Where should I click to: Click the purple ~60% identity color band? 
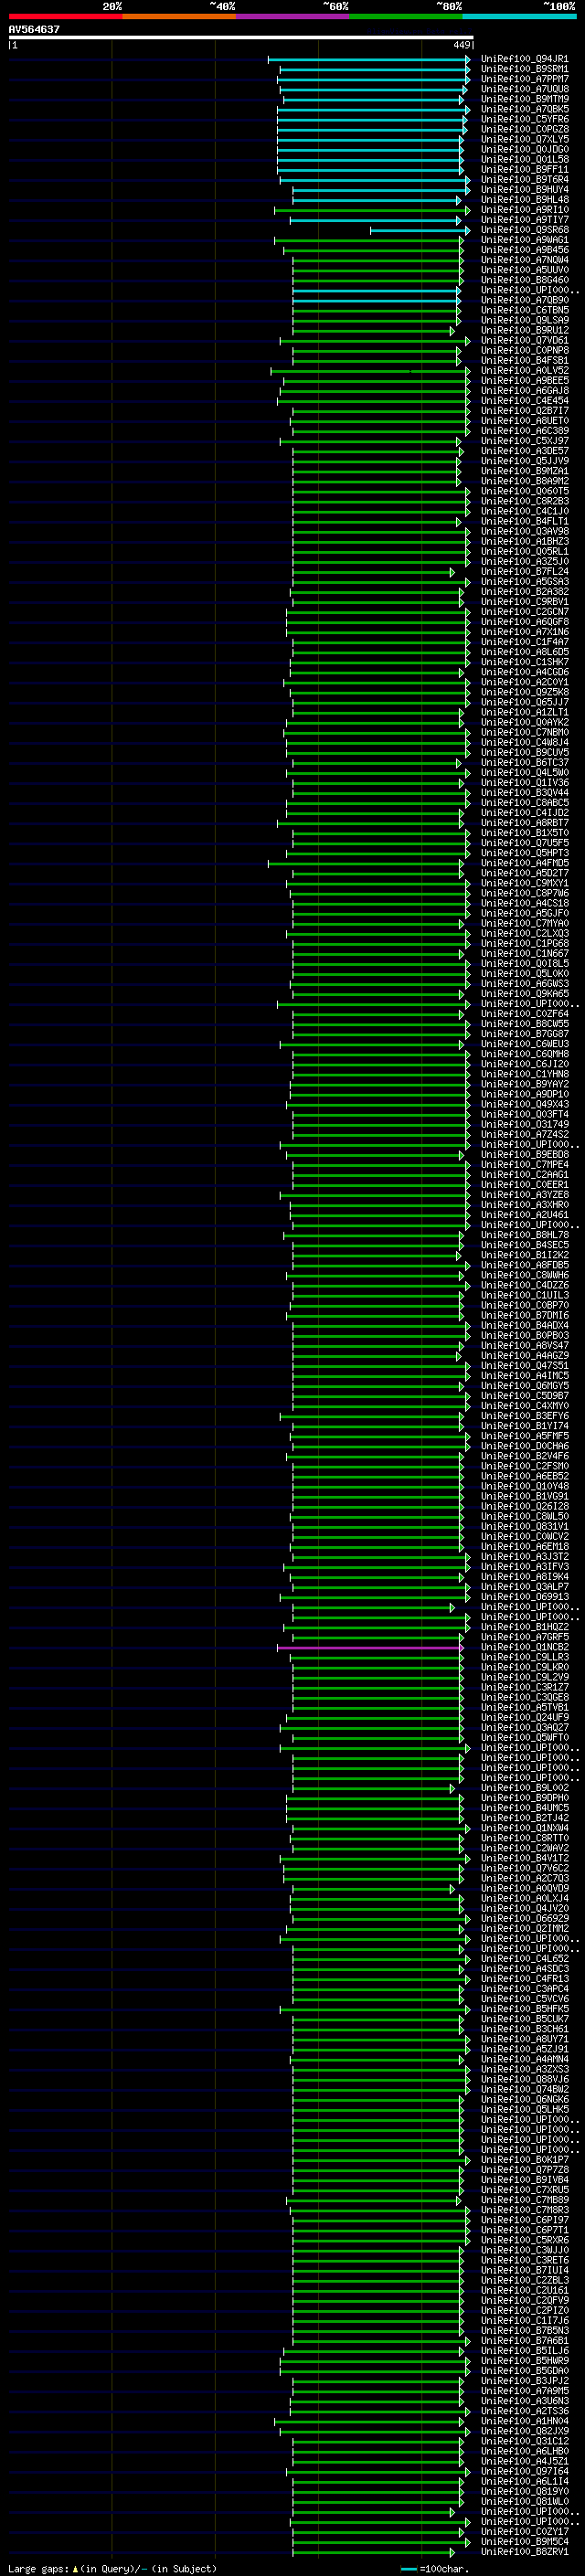tap(292, 16)
